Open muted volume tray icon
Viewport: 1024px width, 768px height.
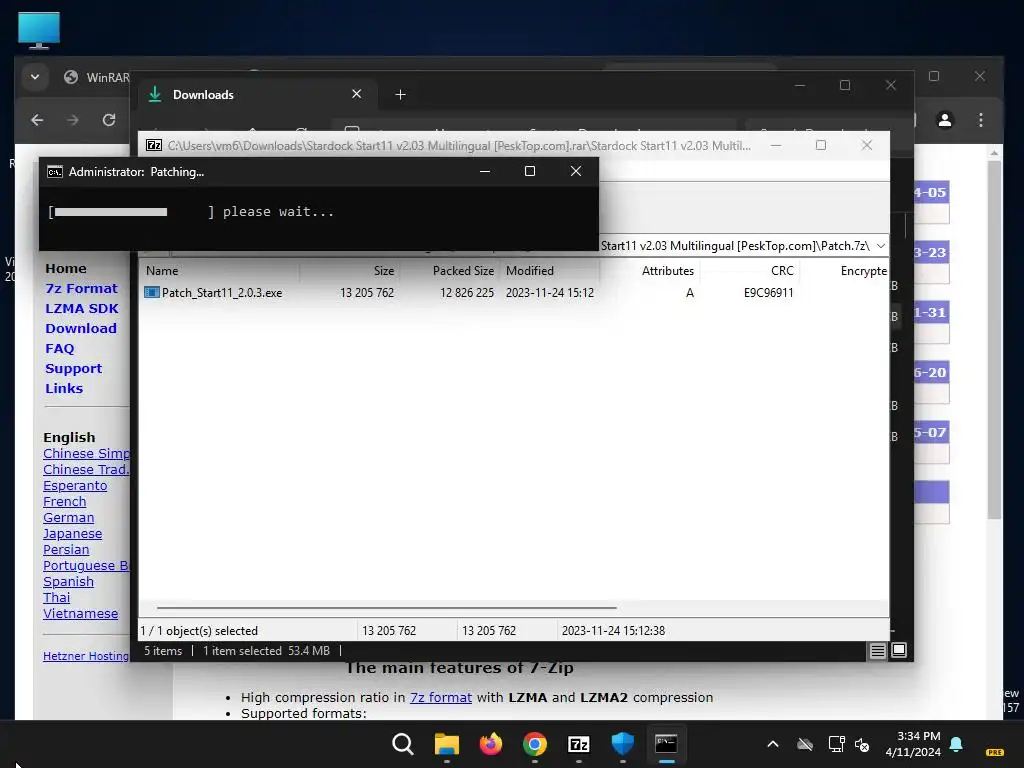(x=863, y=744)
